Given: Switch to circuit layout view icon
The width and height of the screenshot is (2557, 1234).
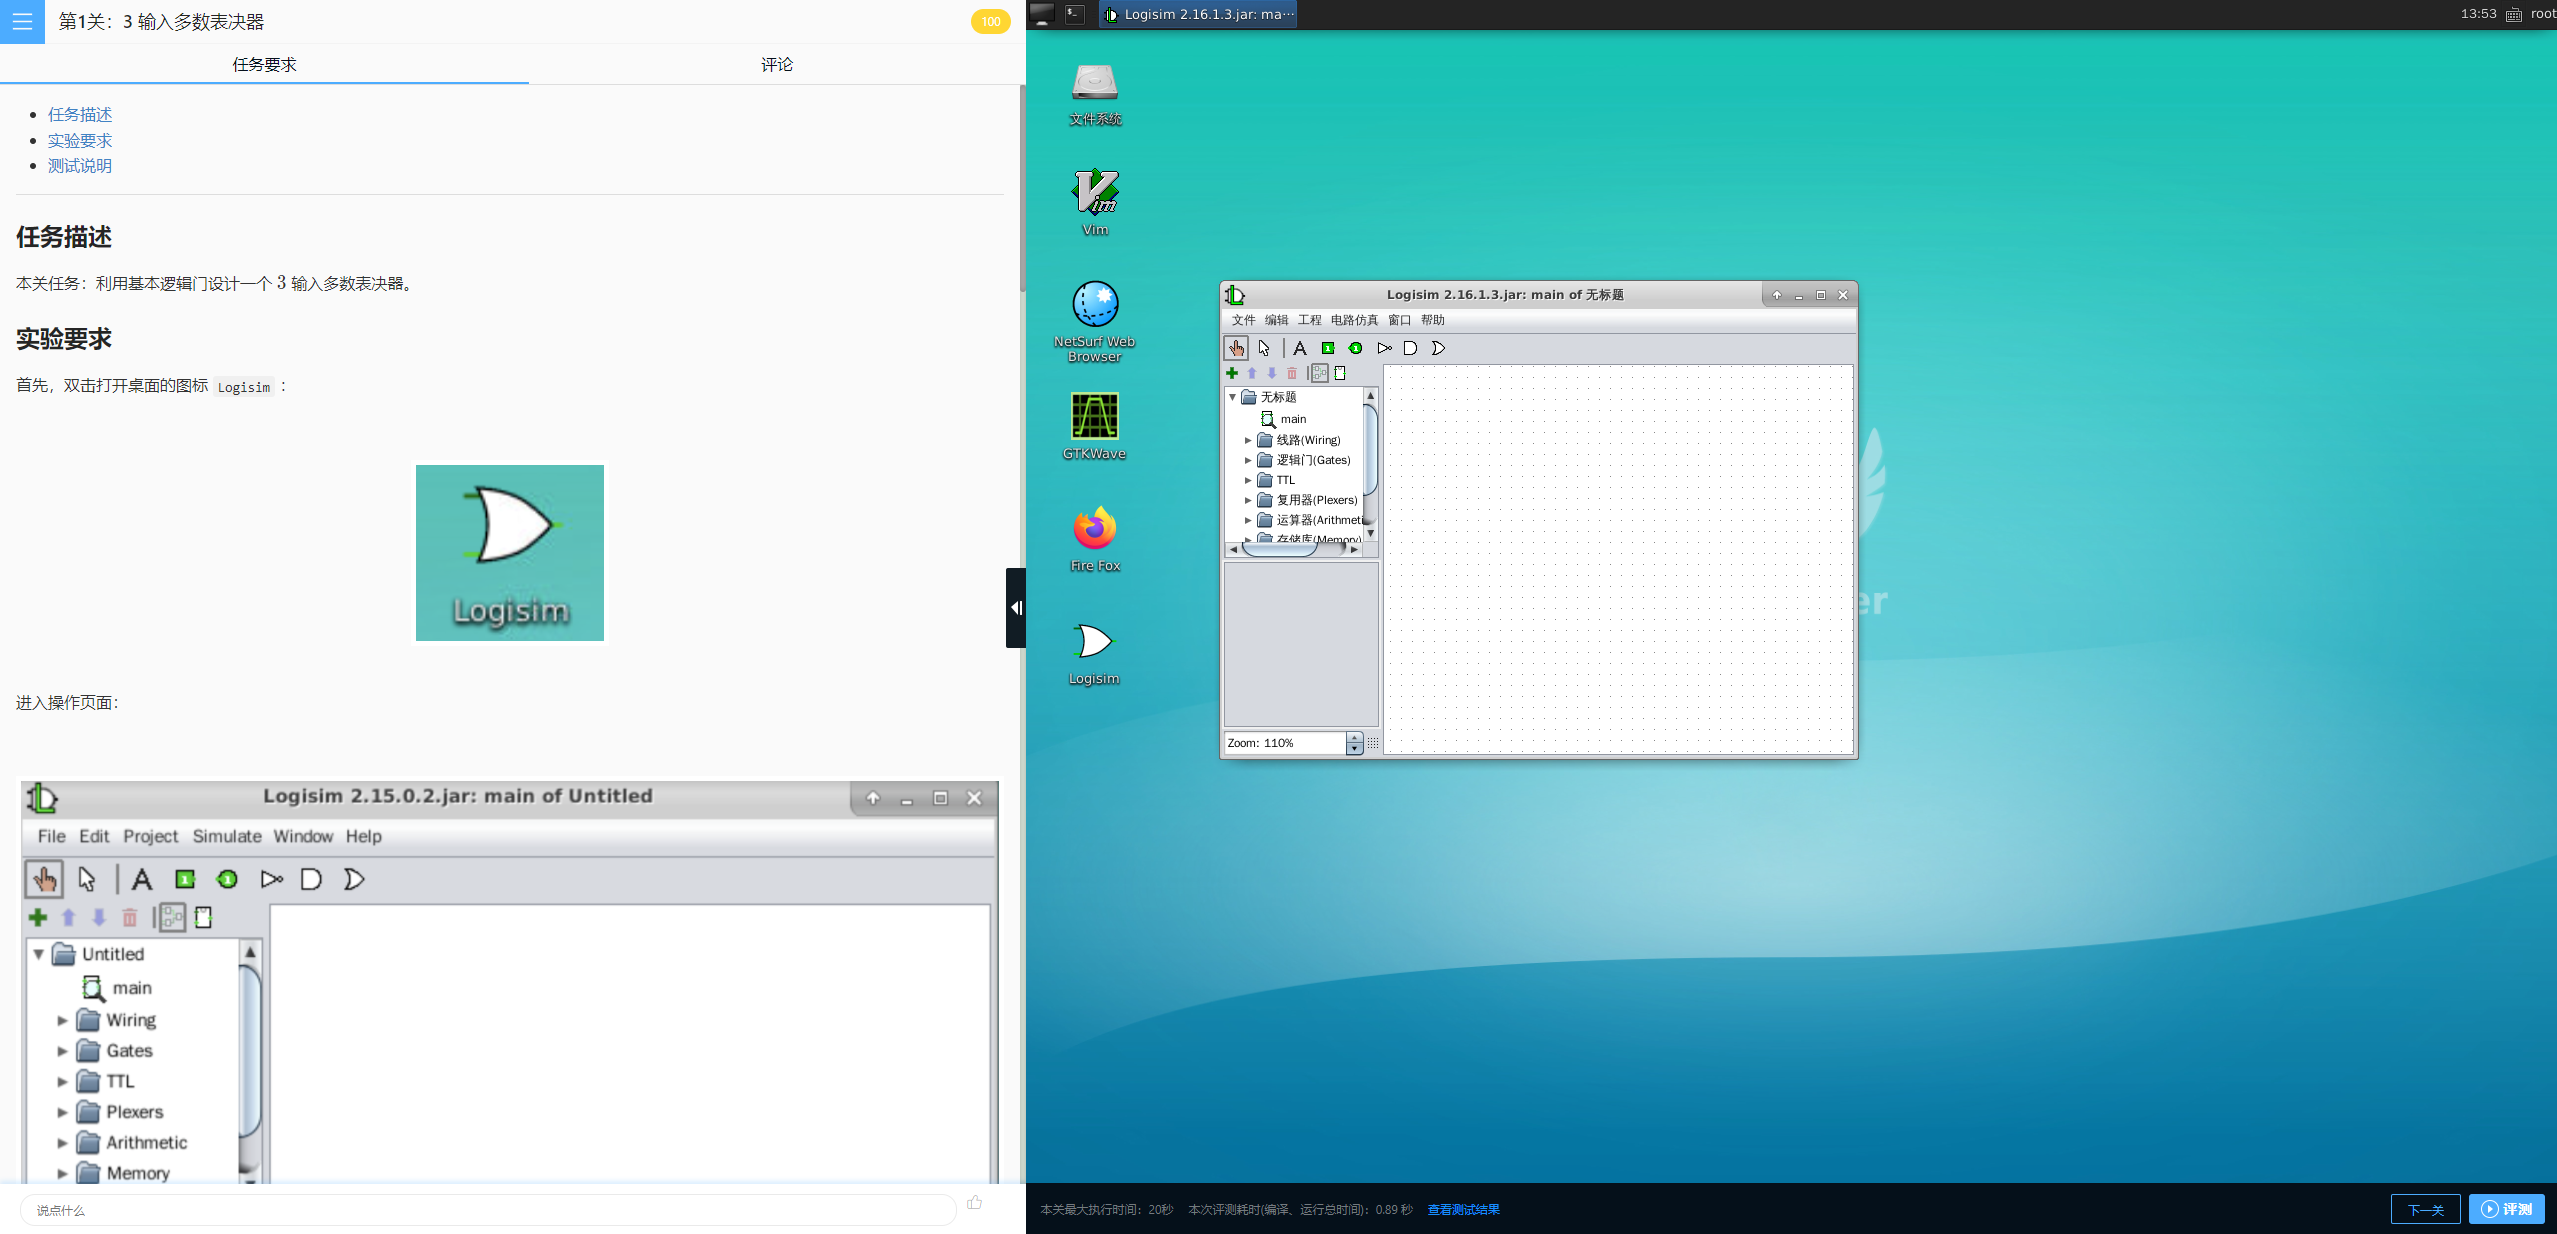Looking at the screenshot, I should pos(1320,373).
